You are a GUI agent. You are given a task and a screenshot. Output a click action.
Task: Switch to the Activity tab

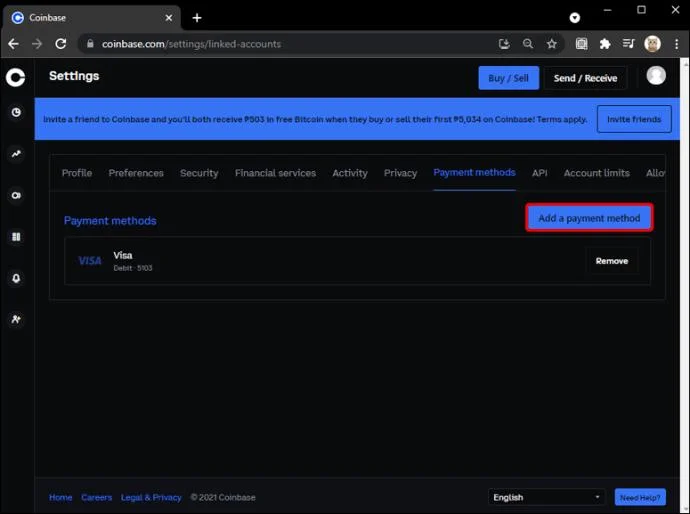pyautogui.click(x=350, y=173)
